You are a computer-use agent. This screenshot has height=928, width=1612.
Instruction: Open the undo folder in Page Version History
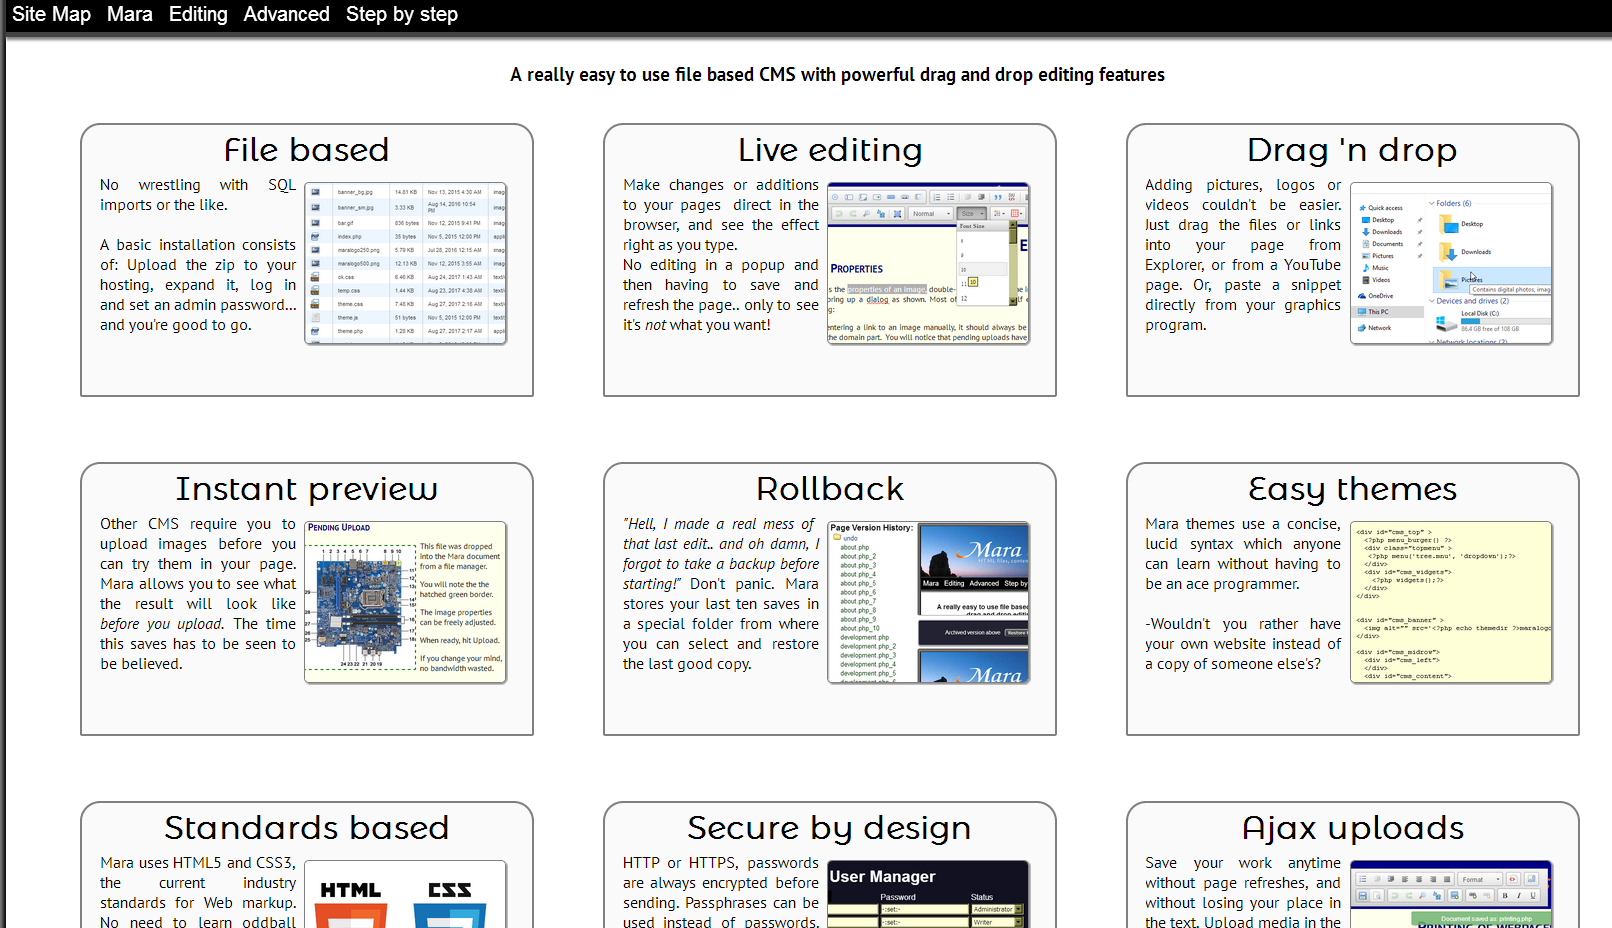pyautogui.click(x=850, y=538)
